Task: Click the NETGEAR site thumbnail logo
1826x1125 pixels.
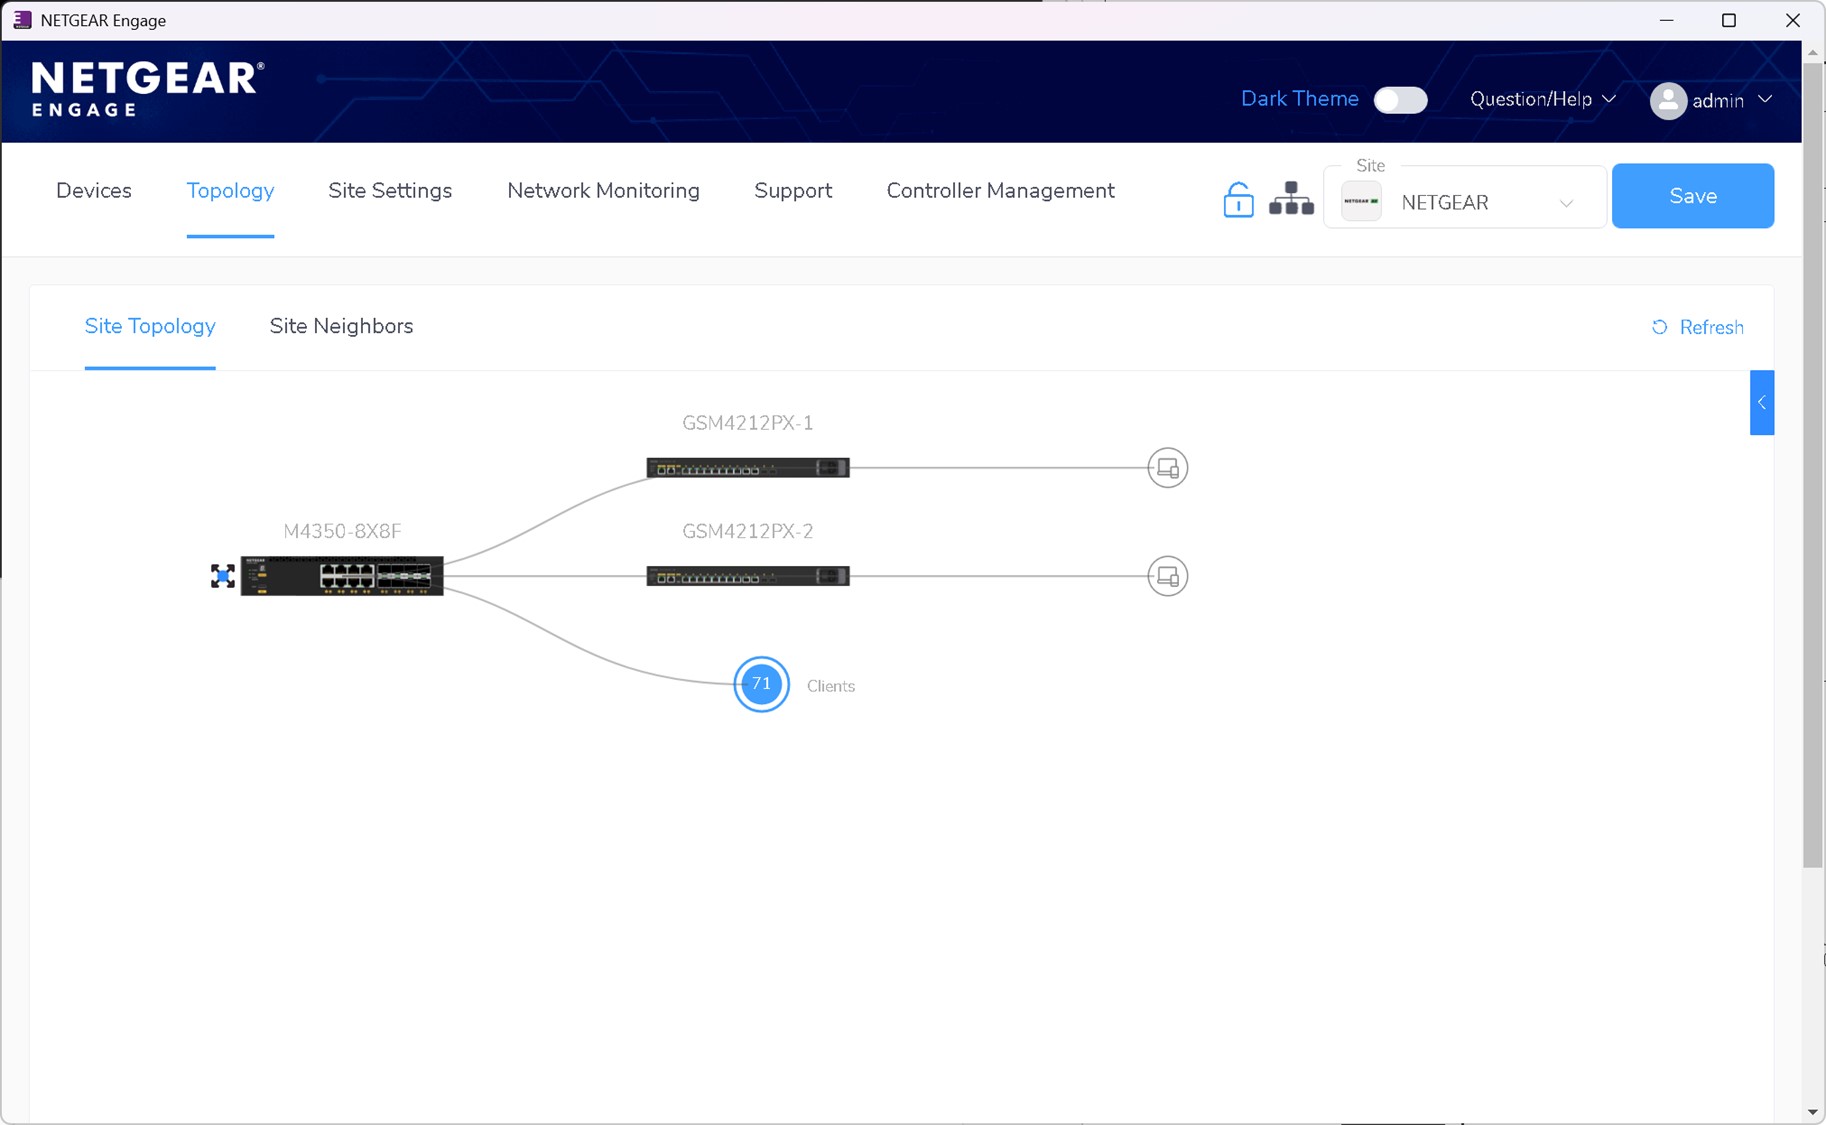Action: 1361,201
